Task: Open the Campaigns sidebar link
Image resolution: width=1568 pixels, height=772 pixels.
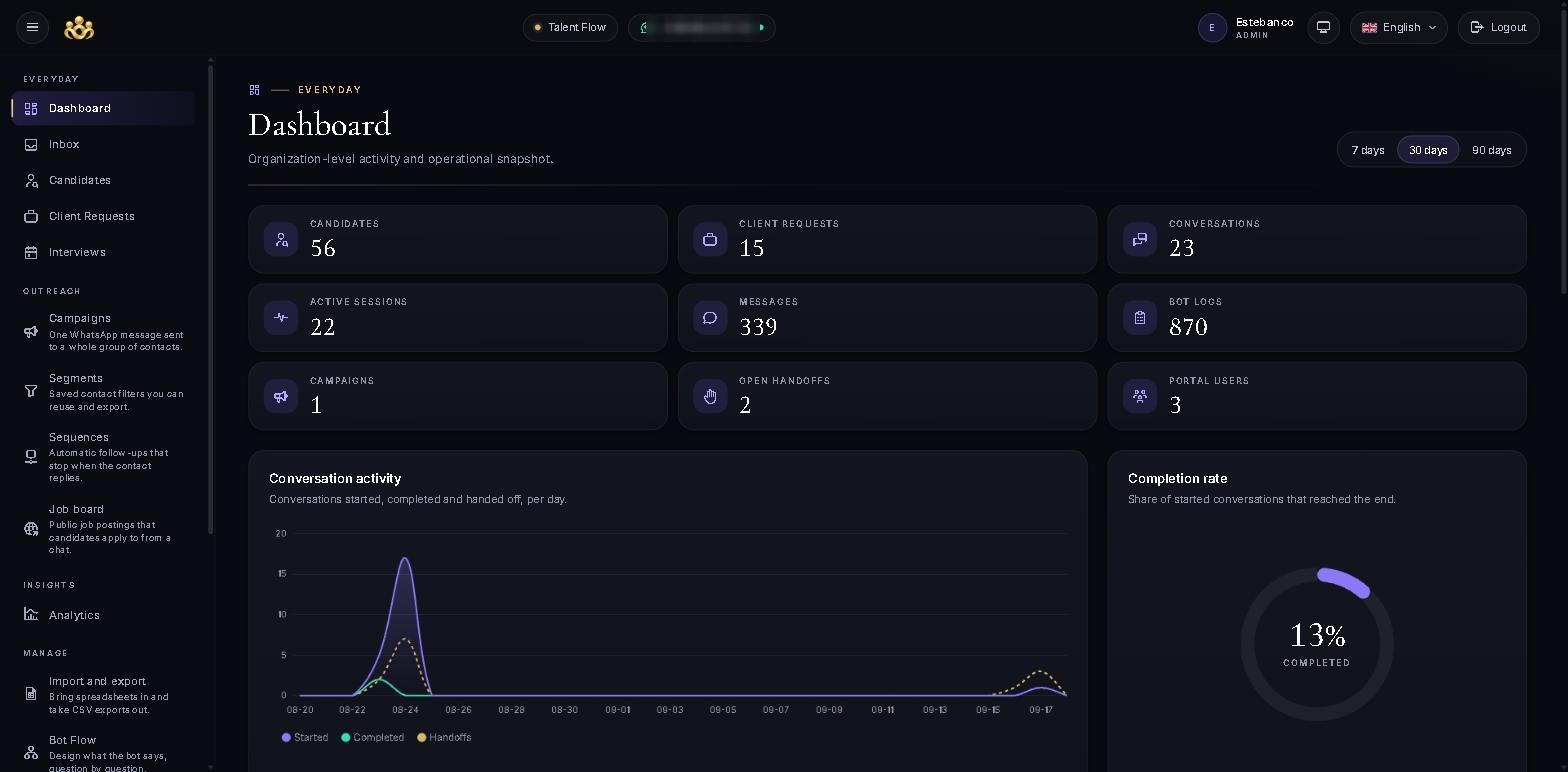Action: point(103,332)
